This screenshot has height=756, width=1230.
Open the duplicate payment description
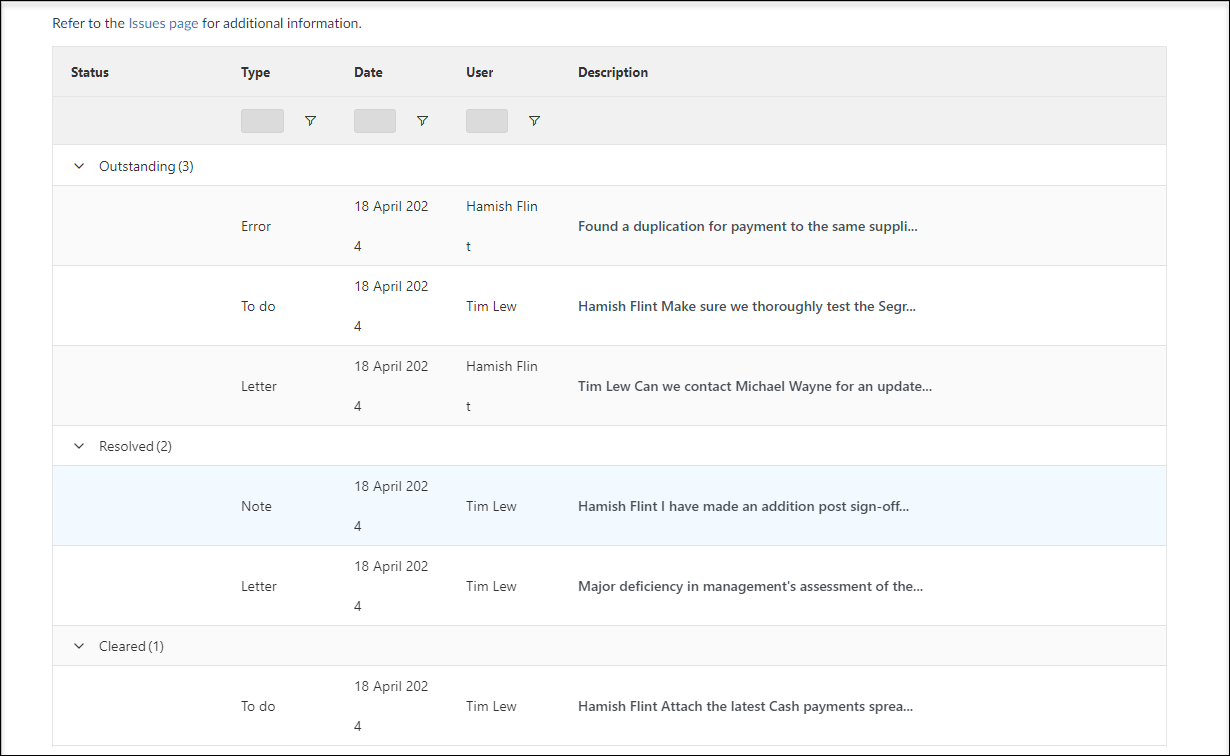(x=748, y=226)
